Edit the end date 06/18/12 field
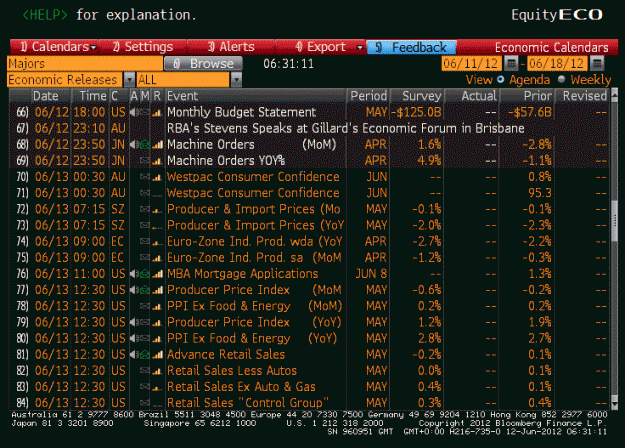The image size is (625, 448). (557, 63)
